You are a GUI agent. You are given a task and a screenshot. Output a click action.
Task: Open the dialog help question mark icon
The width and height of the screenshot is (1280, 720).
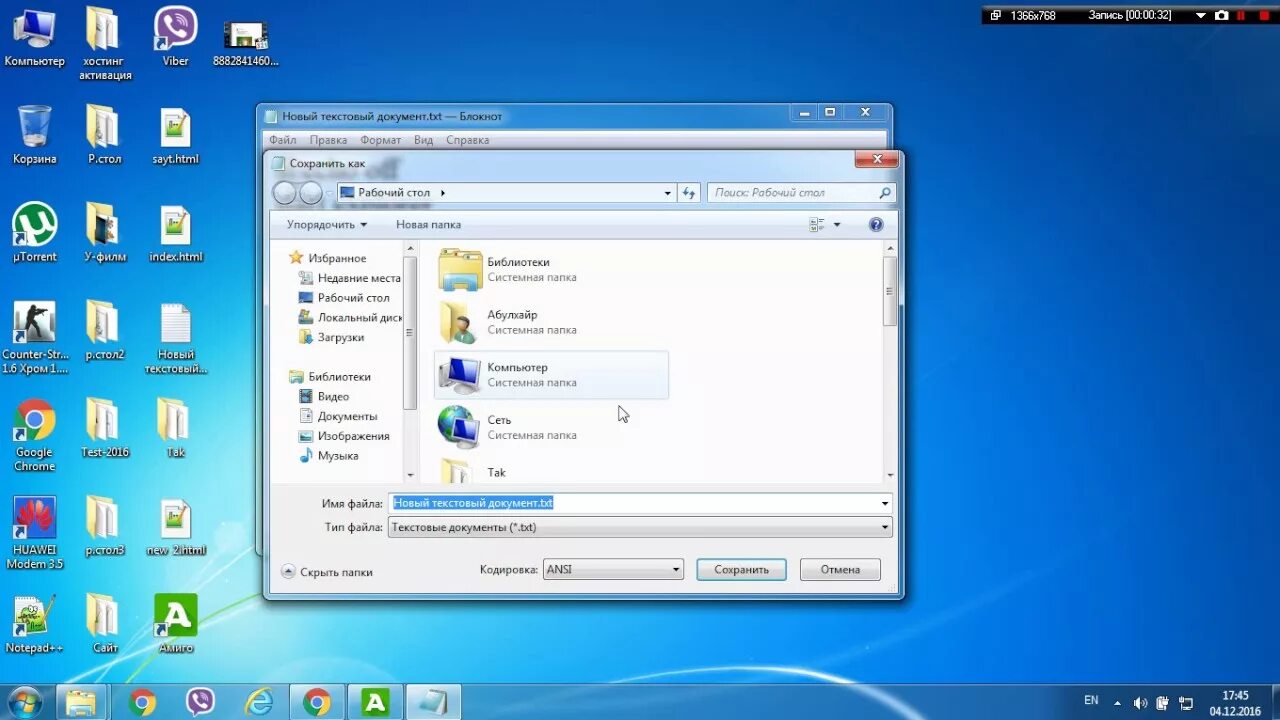[876, 225]
